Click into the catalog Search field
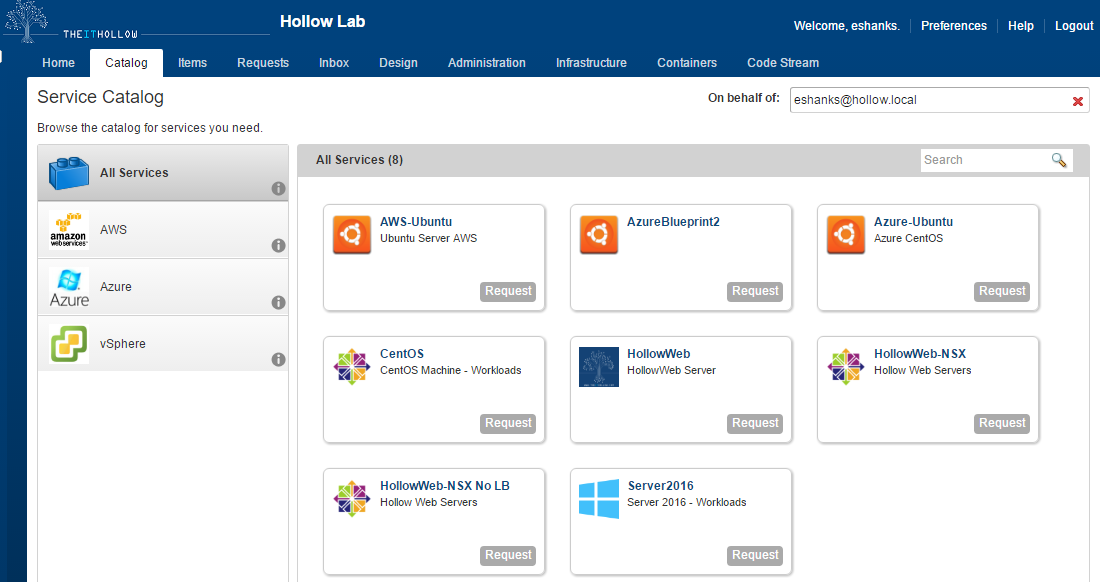The image size is (1100, 582). coord(982,160)
